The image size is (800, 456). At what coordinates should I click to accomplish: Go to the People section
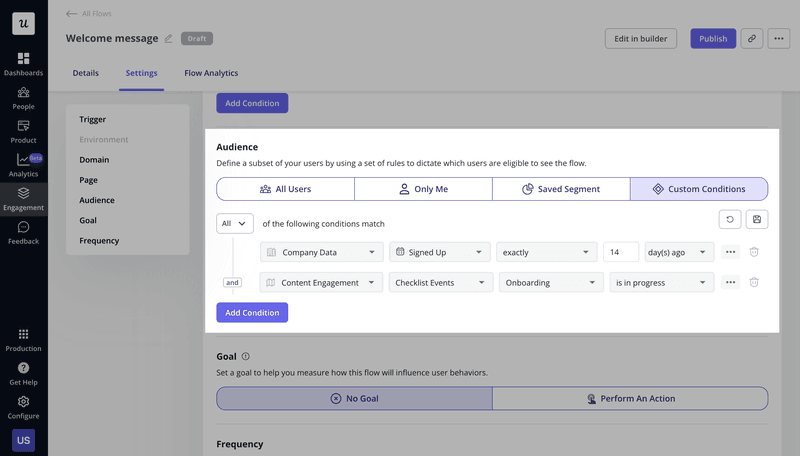point(23,98)
